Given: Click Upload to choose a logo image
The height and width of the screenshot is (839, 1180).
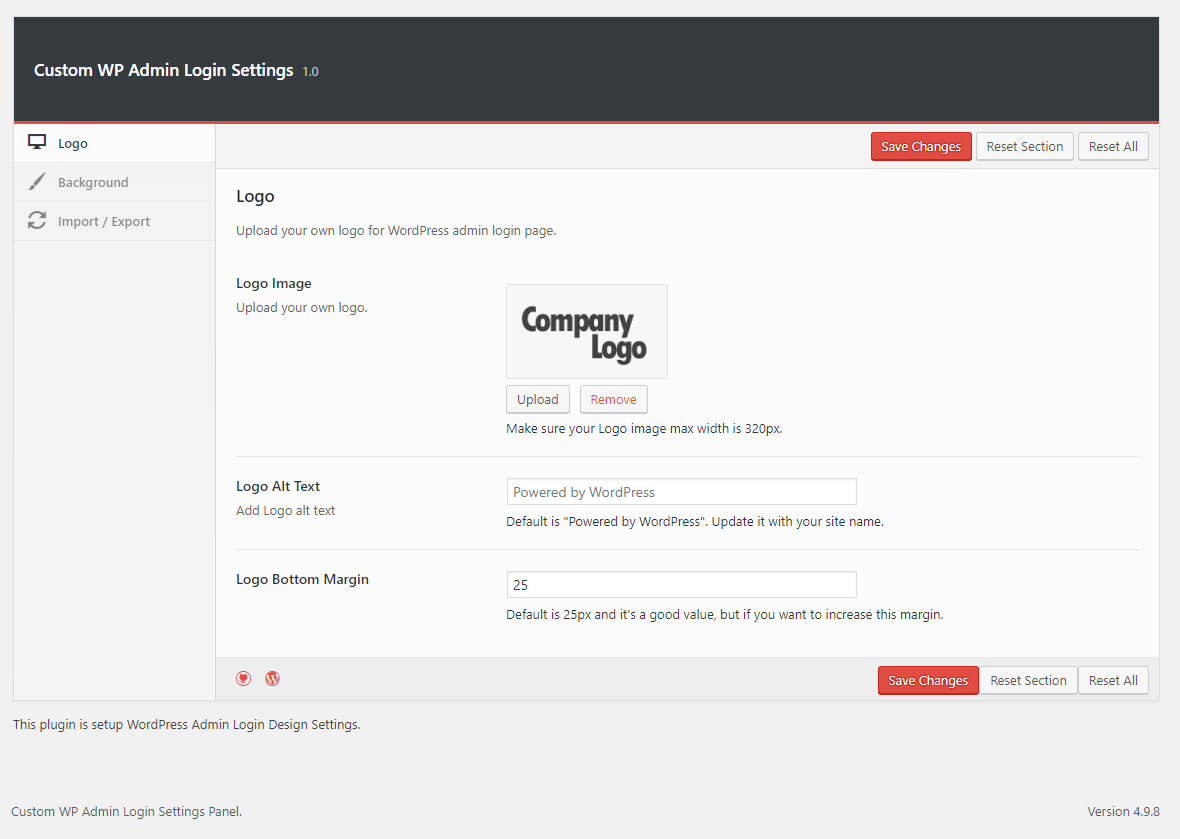Looking at the screenshot, I should pos(537,399).
